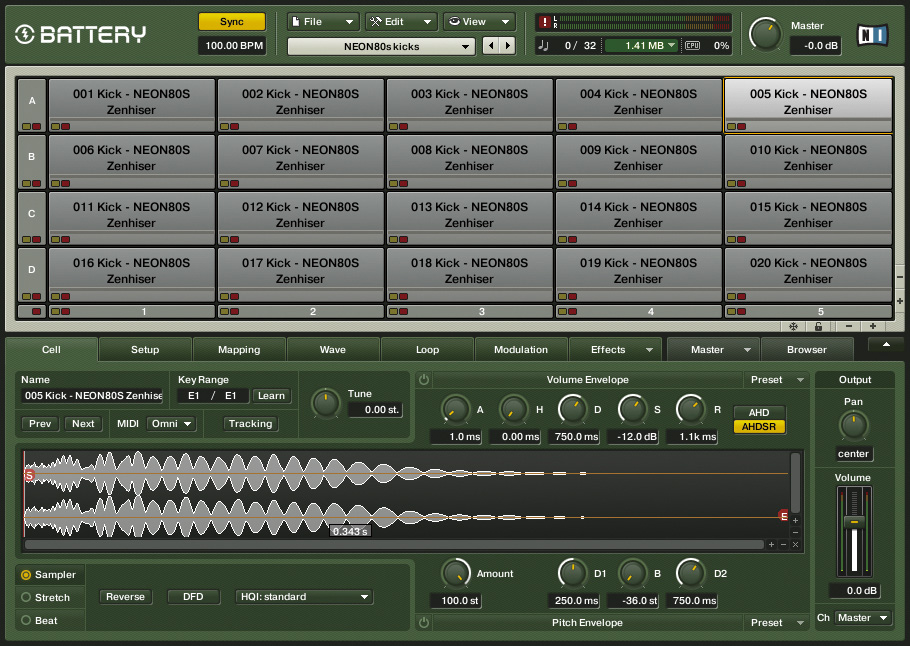Select the Beat mode radio button
Viewport: 910px width, 646px height.
(x=26, y=620)
